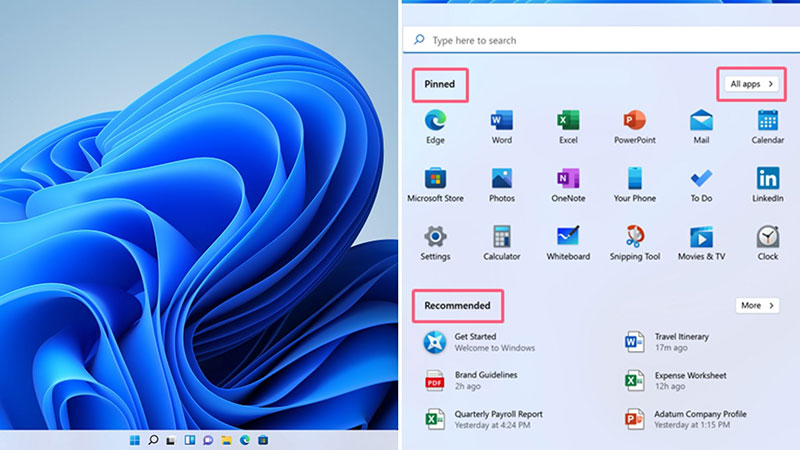800x450 pixels.
Task: Click More next to Recommended
Action: coord(757,305)
